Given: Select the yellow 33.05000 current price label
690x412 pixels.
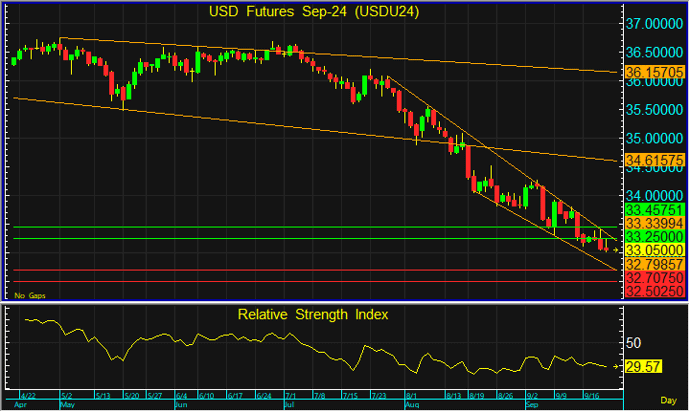Looking at the screenshot, I should [654, 249].
